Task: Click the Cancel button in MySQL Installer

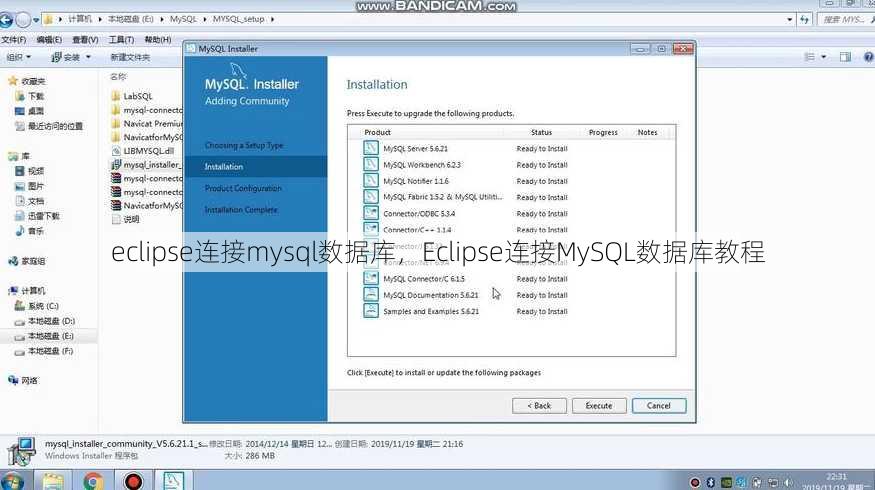Action: [x=658, y=406]
